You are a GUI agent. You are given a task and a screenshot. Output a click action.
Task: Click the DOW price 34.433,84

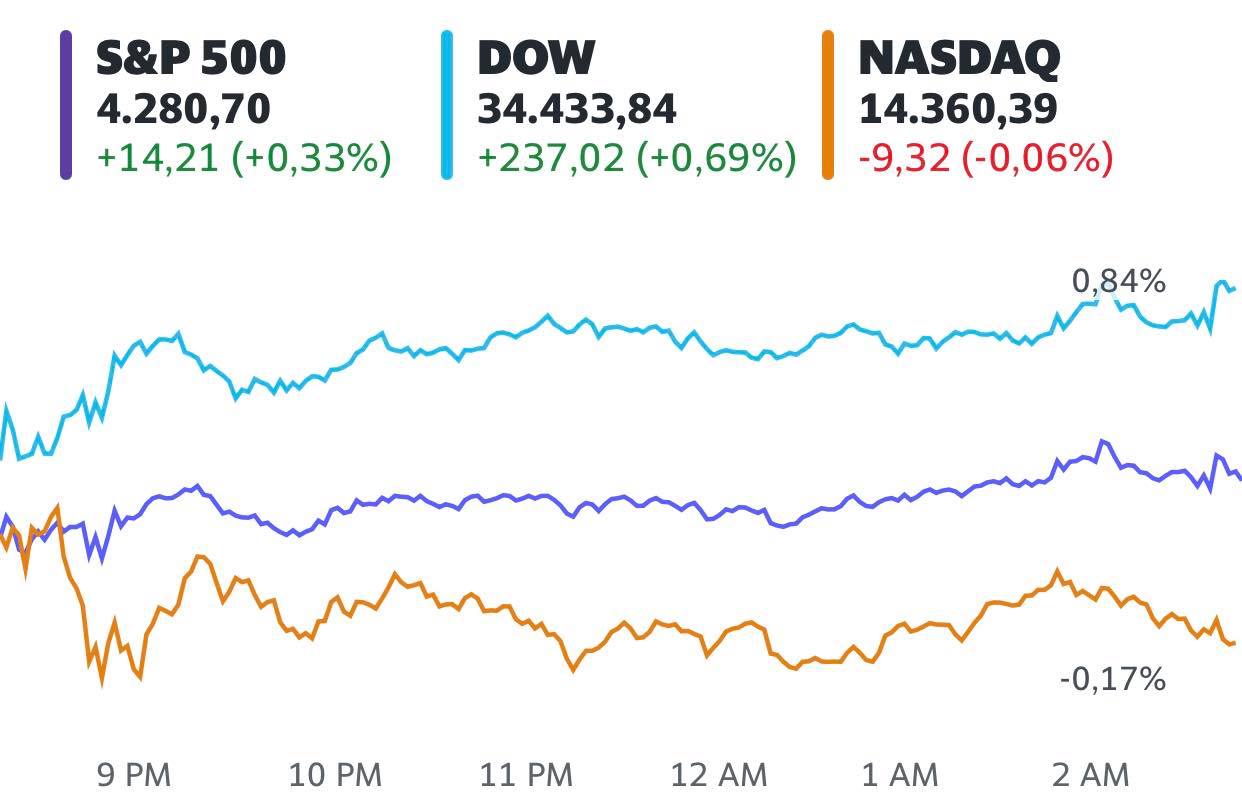(577, 109)
